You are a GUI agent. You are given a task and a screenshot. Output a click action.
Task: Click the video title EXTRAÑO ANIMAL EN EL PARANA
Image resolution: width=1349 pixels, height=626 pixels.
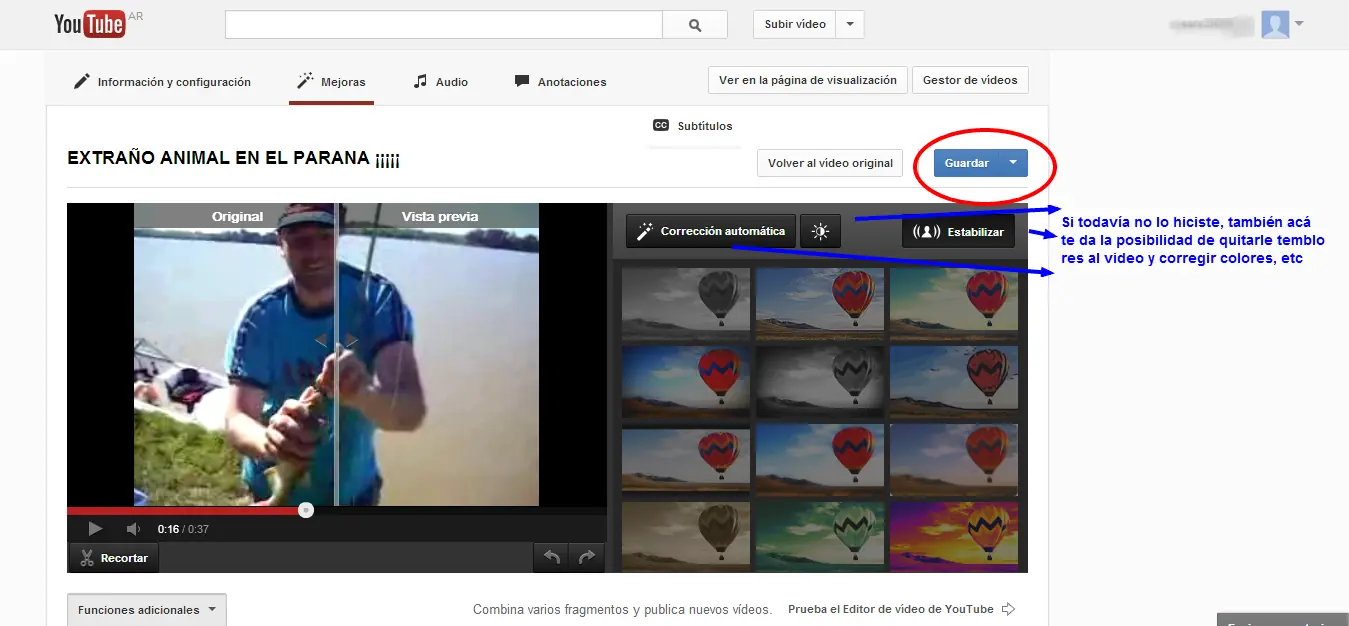coord(233,159)
